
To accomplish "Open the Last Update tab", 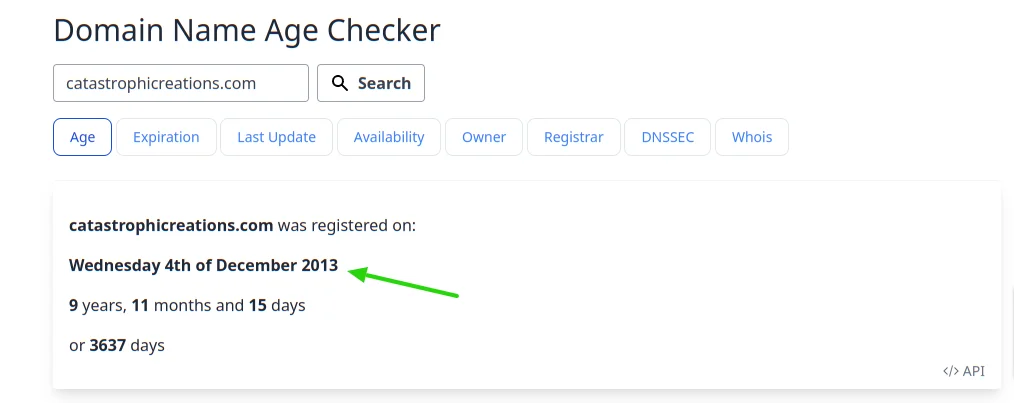I will click(276, 137).
